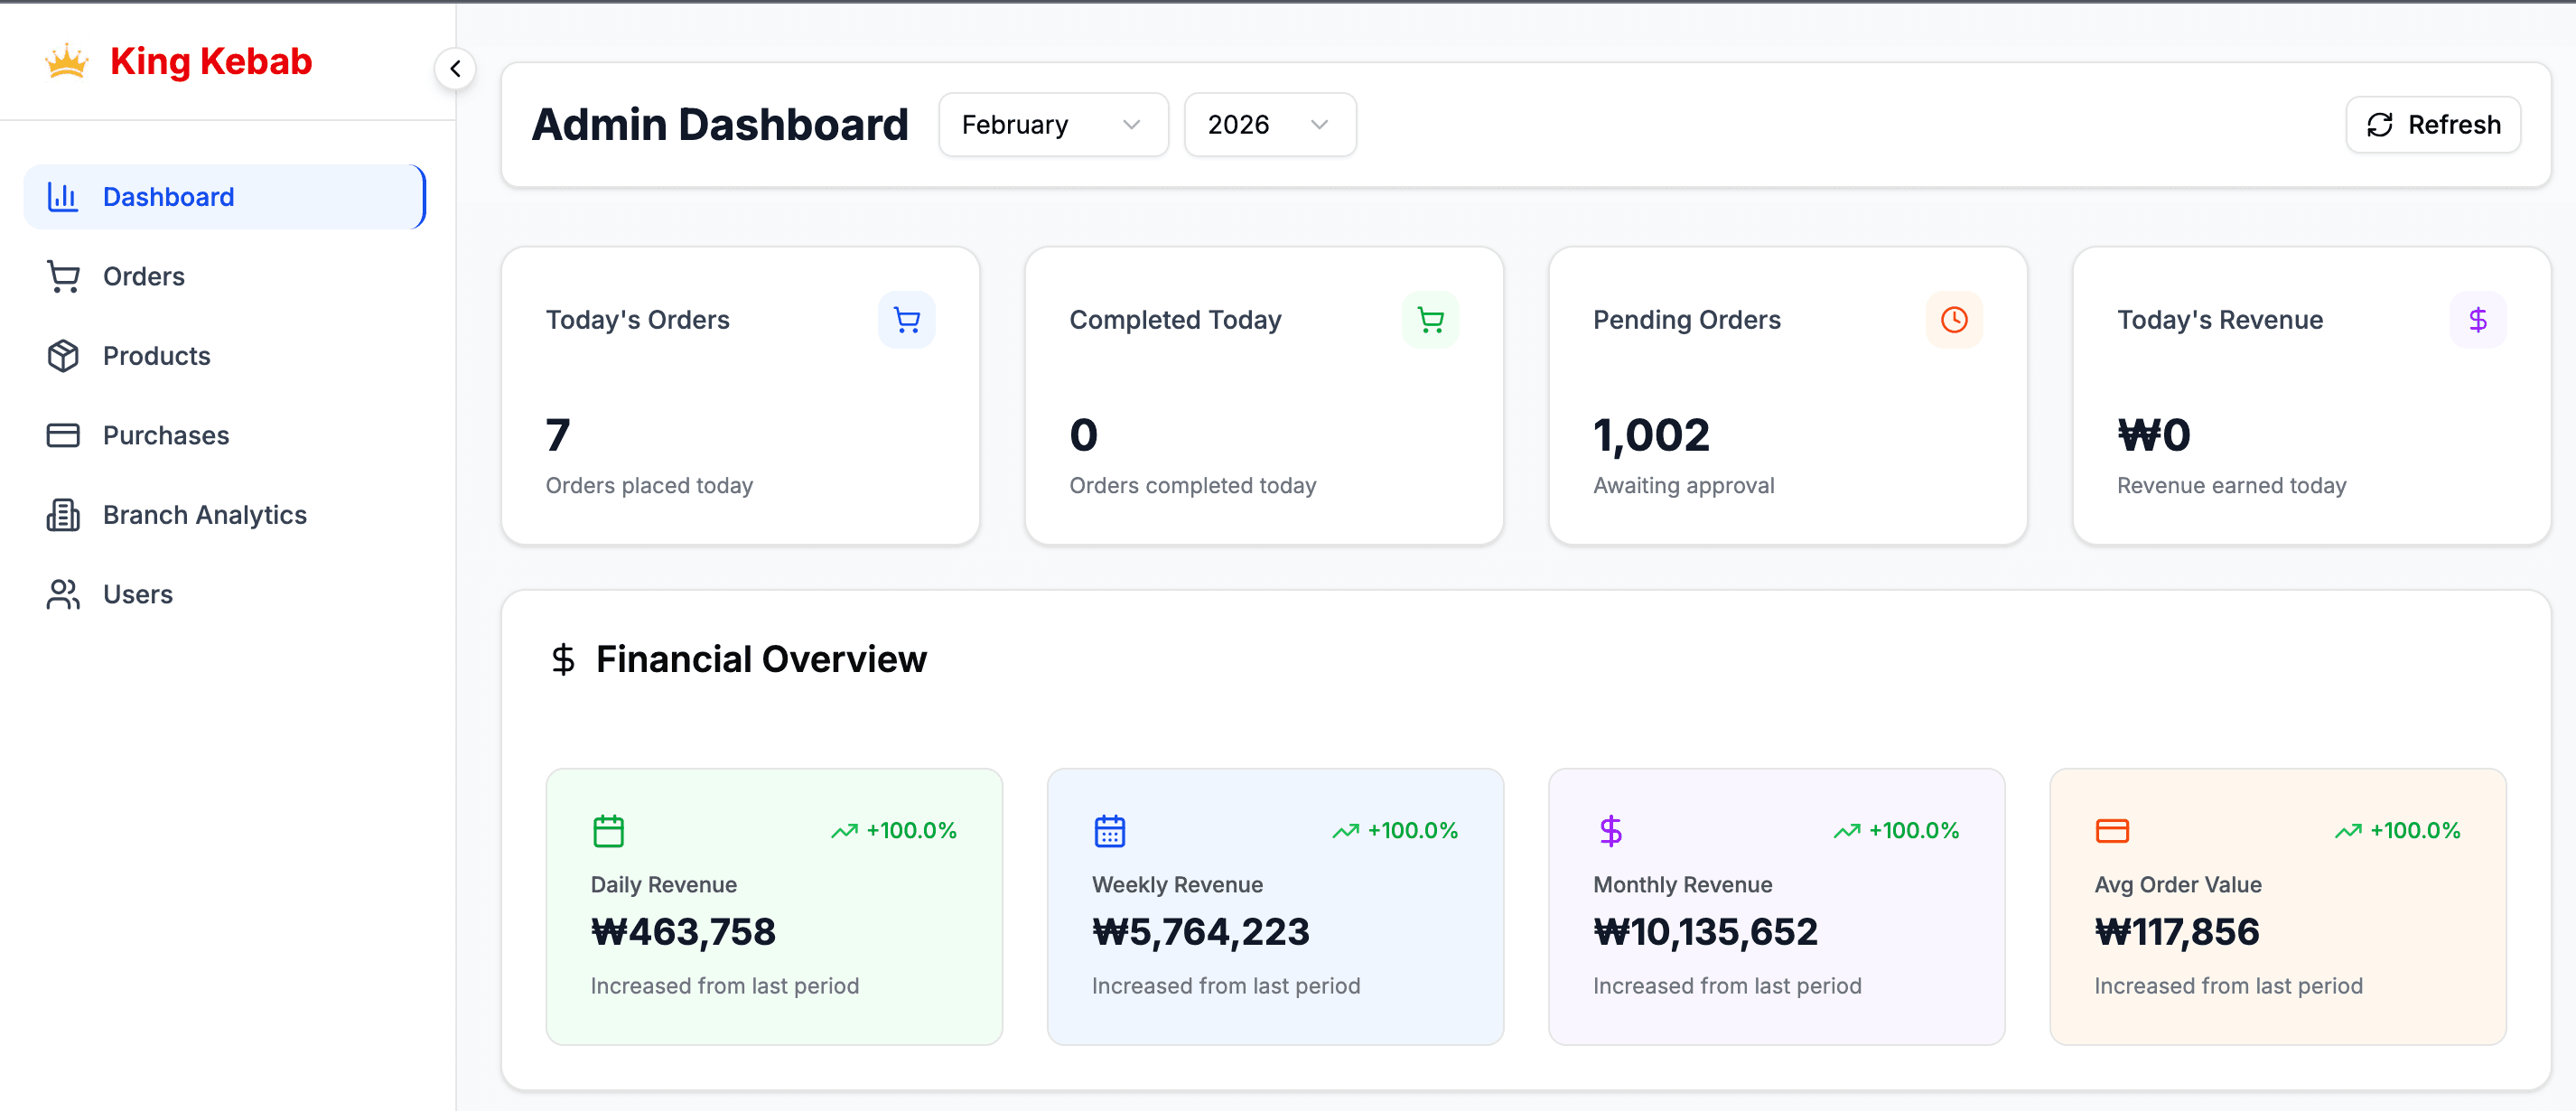Click the dollar icon in Monthly Revenue card

coord(1610,831)
